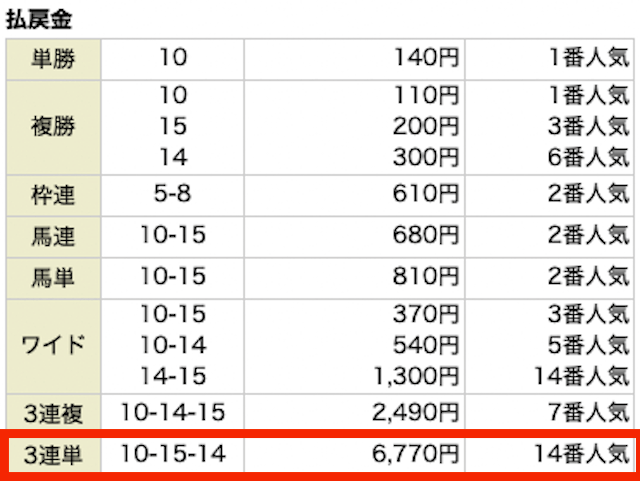The image size is (640, 481).
Task: Click the 14-15 ワイド combination
Action: coord(173,376)
